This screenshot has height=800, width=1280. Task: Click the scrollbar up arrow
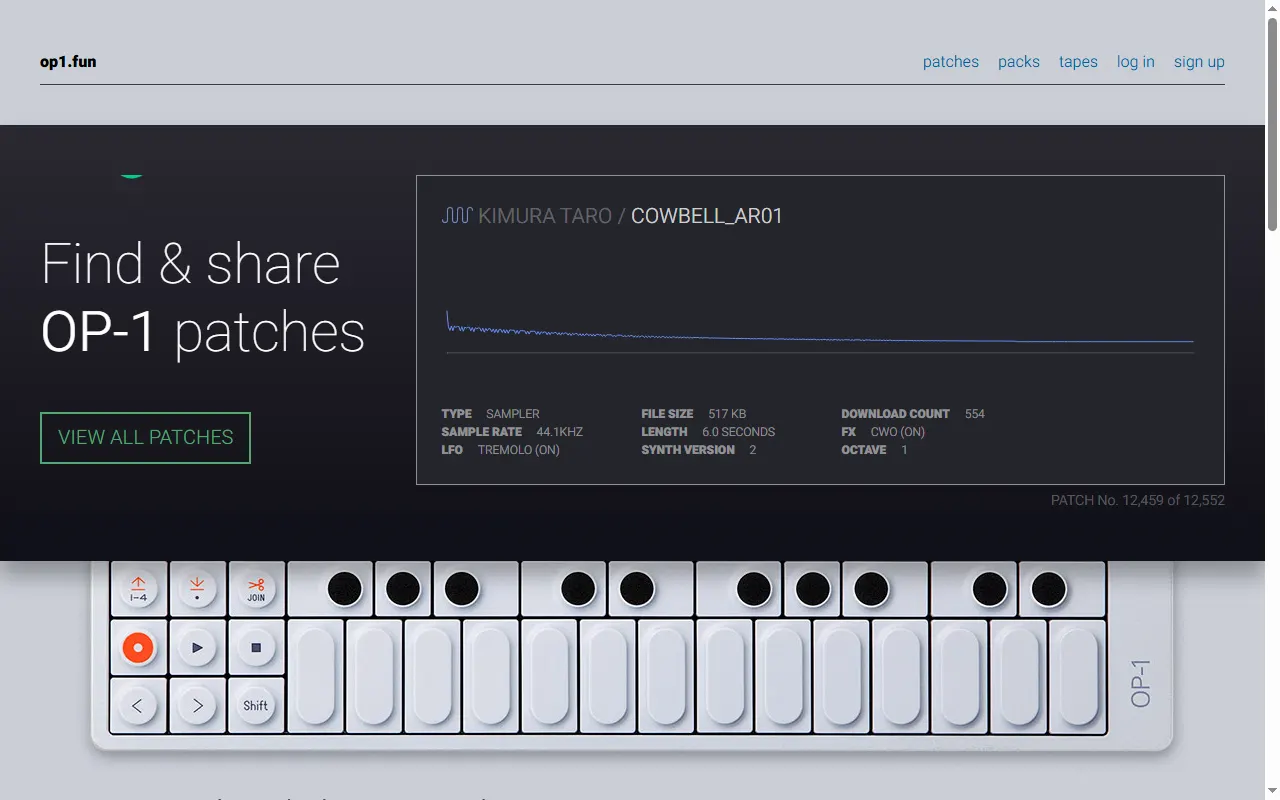(x=1272, y=8)
